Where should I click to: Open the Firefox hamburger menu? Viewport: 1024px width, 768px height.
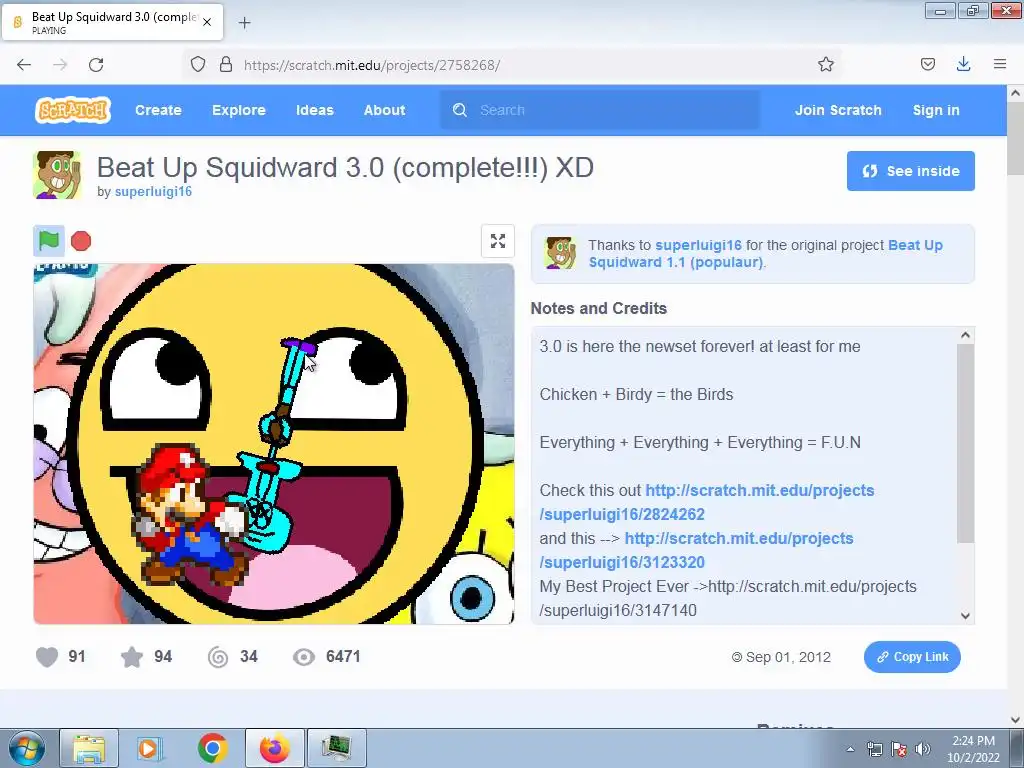tap(1000, 64)
